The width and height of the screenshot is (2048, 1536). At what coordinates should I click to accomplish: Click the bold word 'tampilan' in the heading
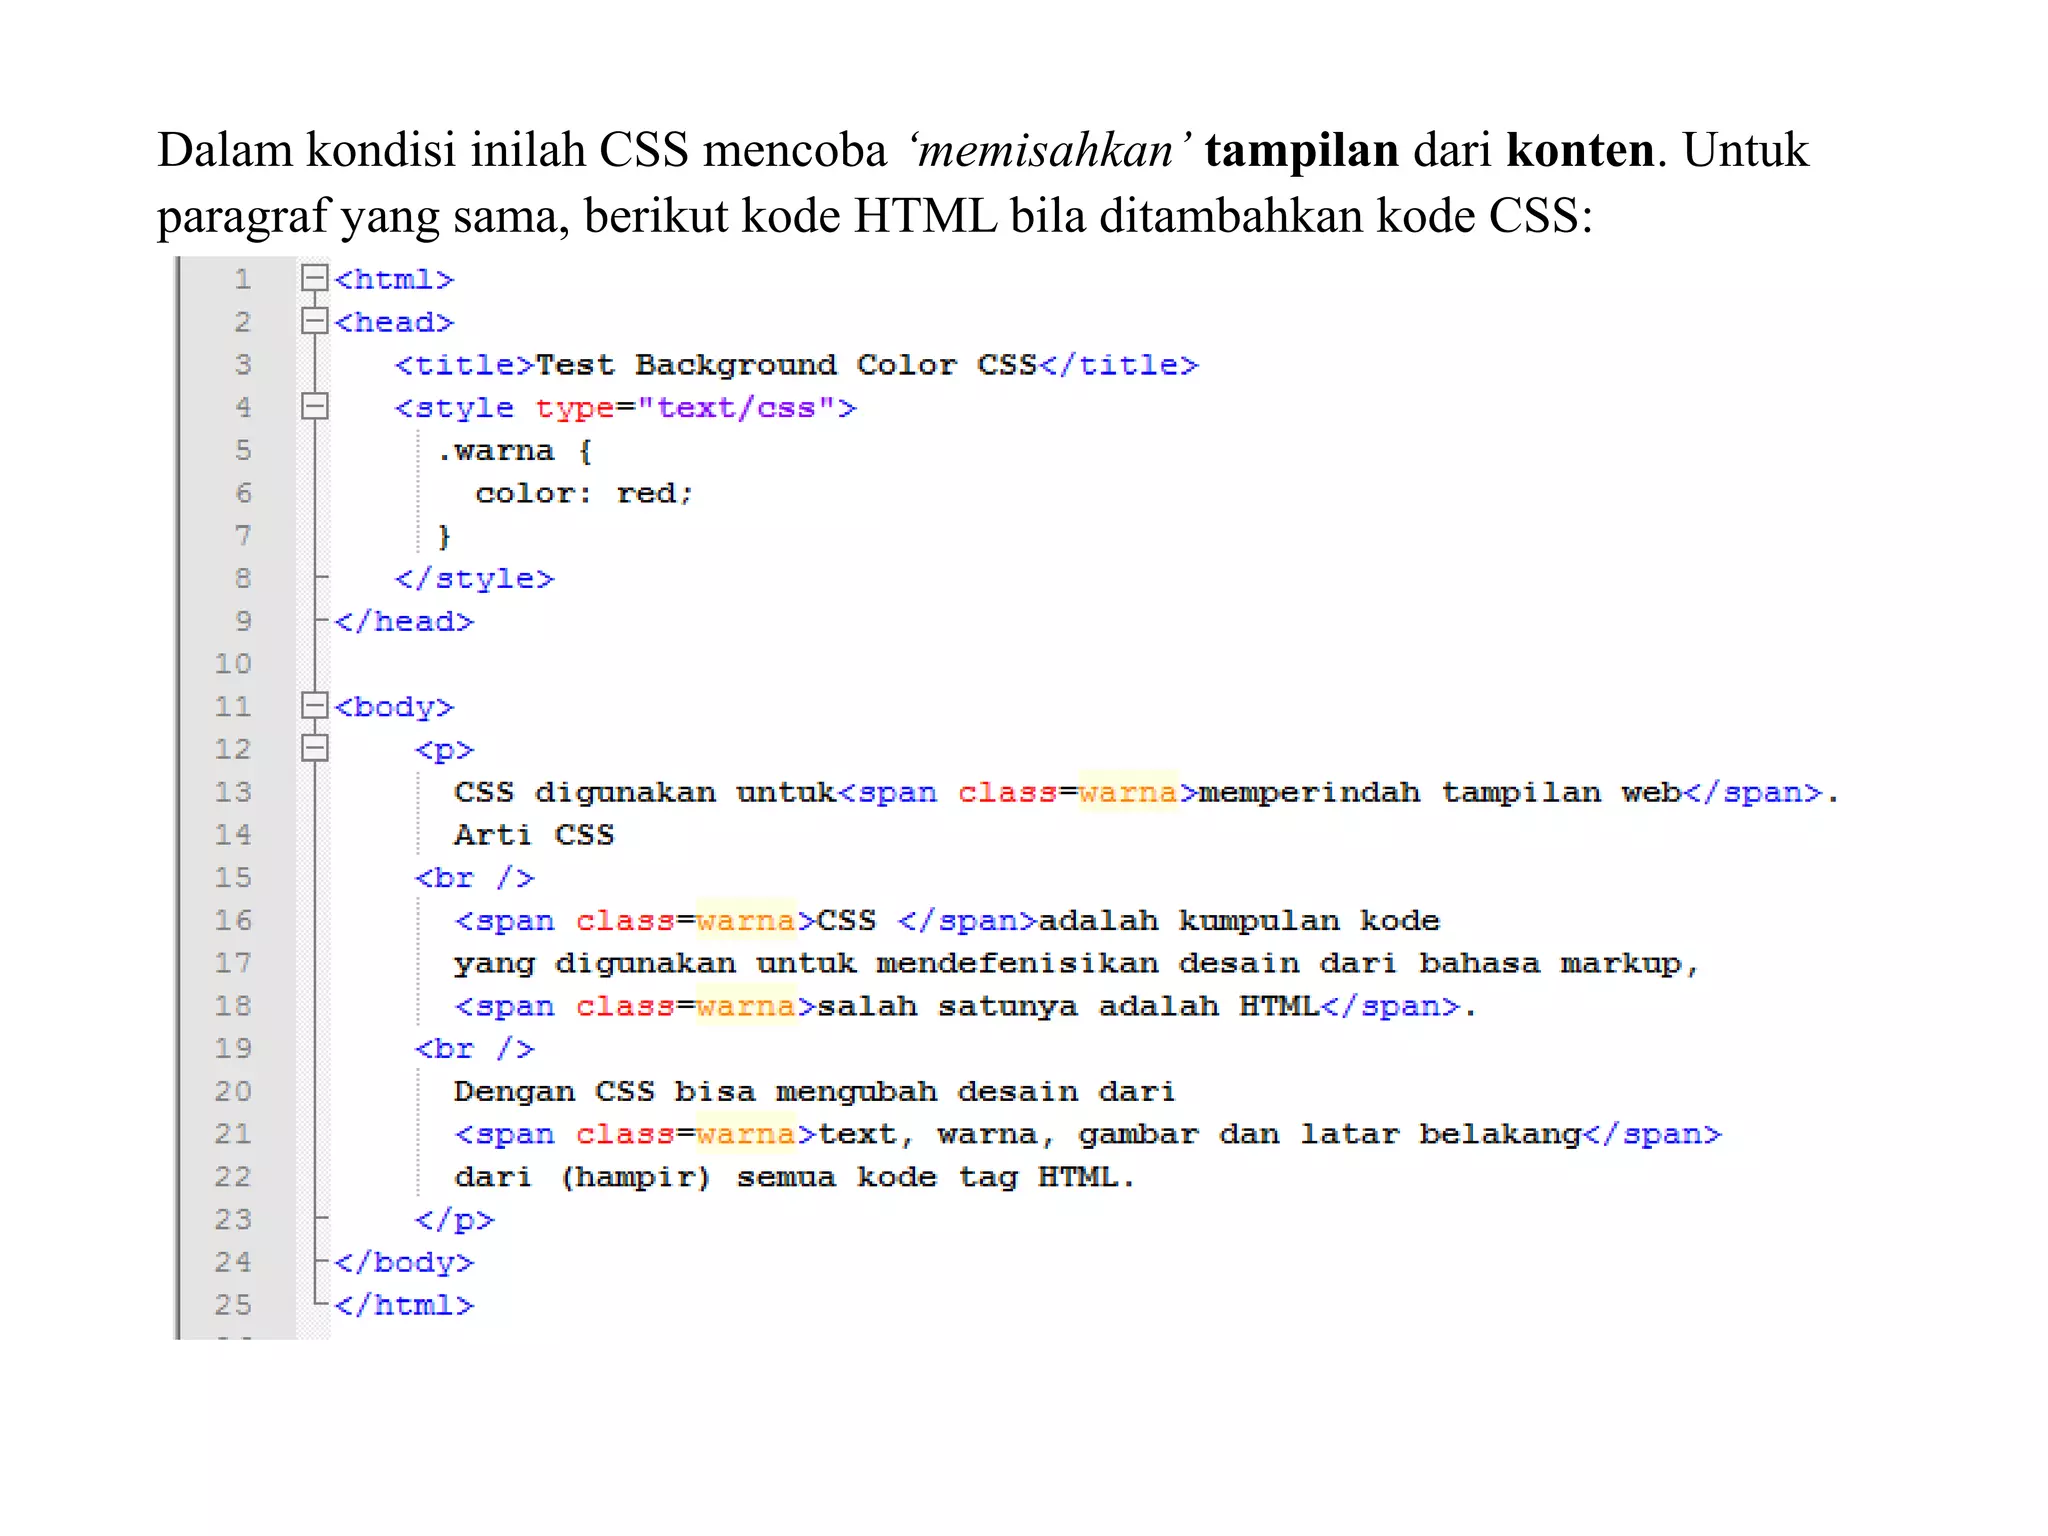[1301, 151]
